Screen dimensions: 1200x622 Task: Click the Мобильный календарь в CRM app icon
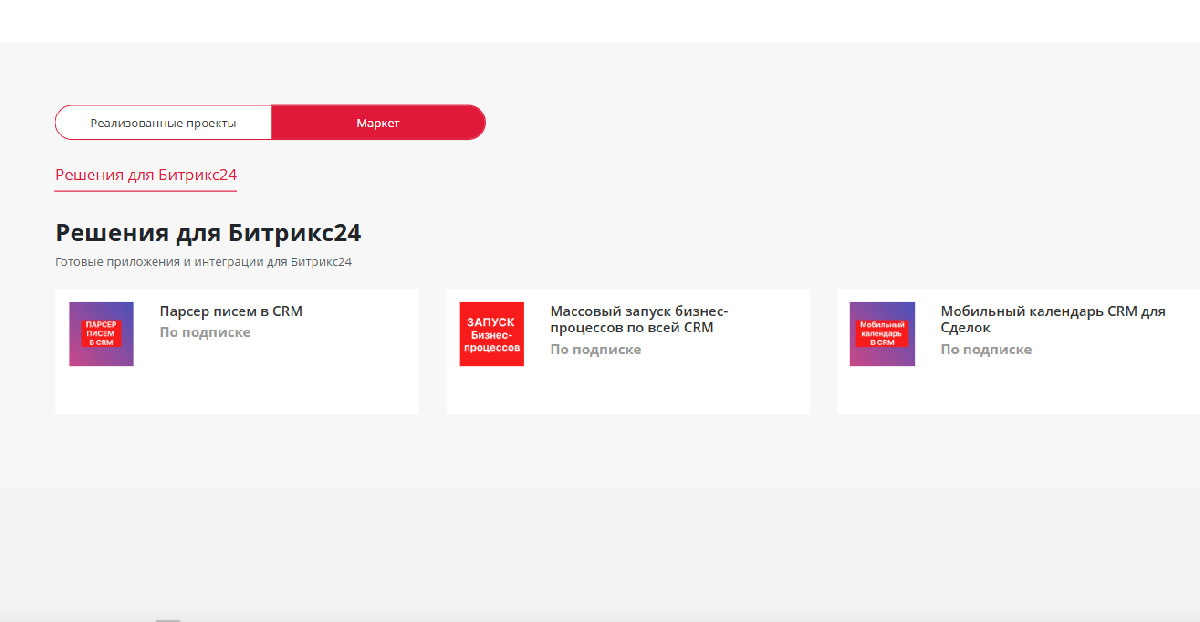882,334
